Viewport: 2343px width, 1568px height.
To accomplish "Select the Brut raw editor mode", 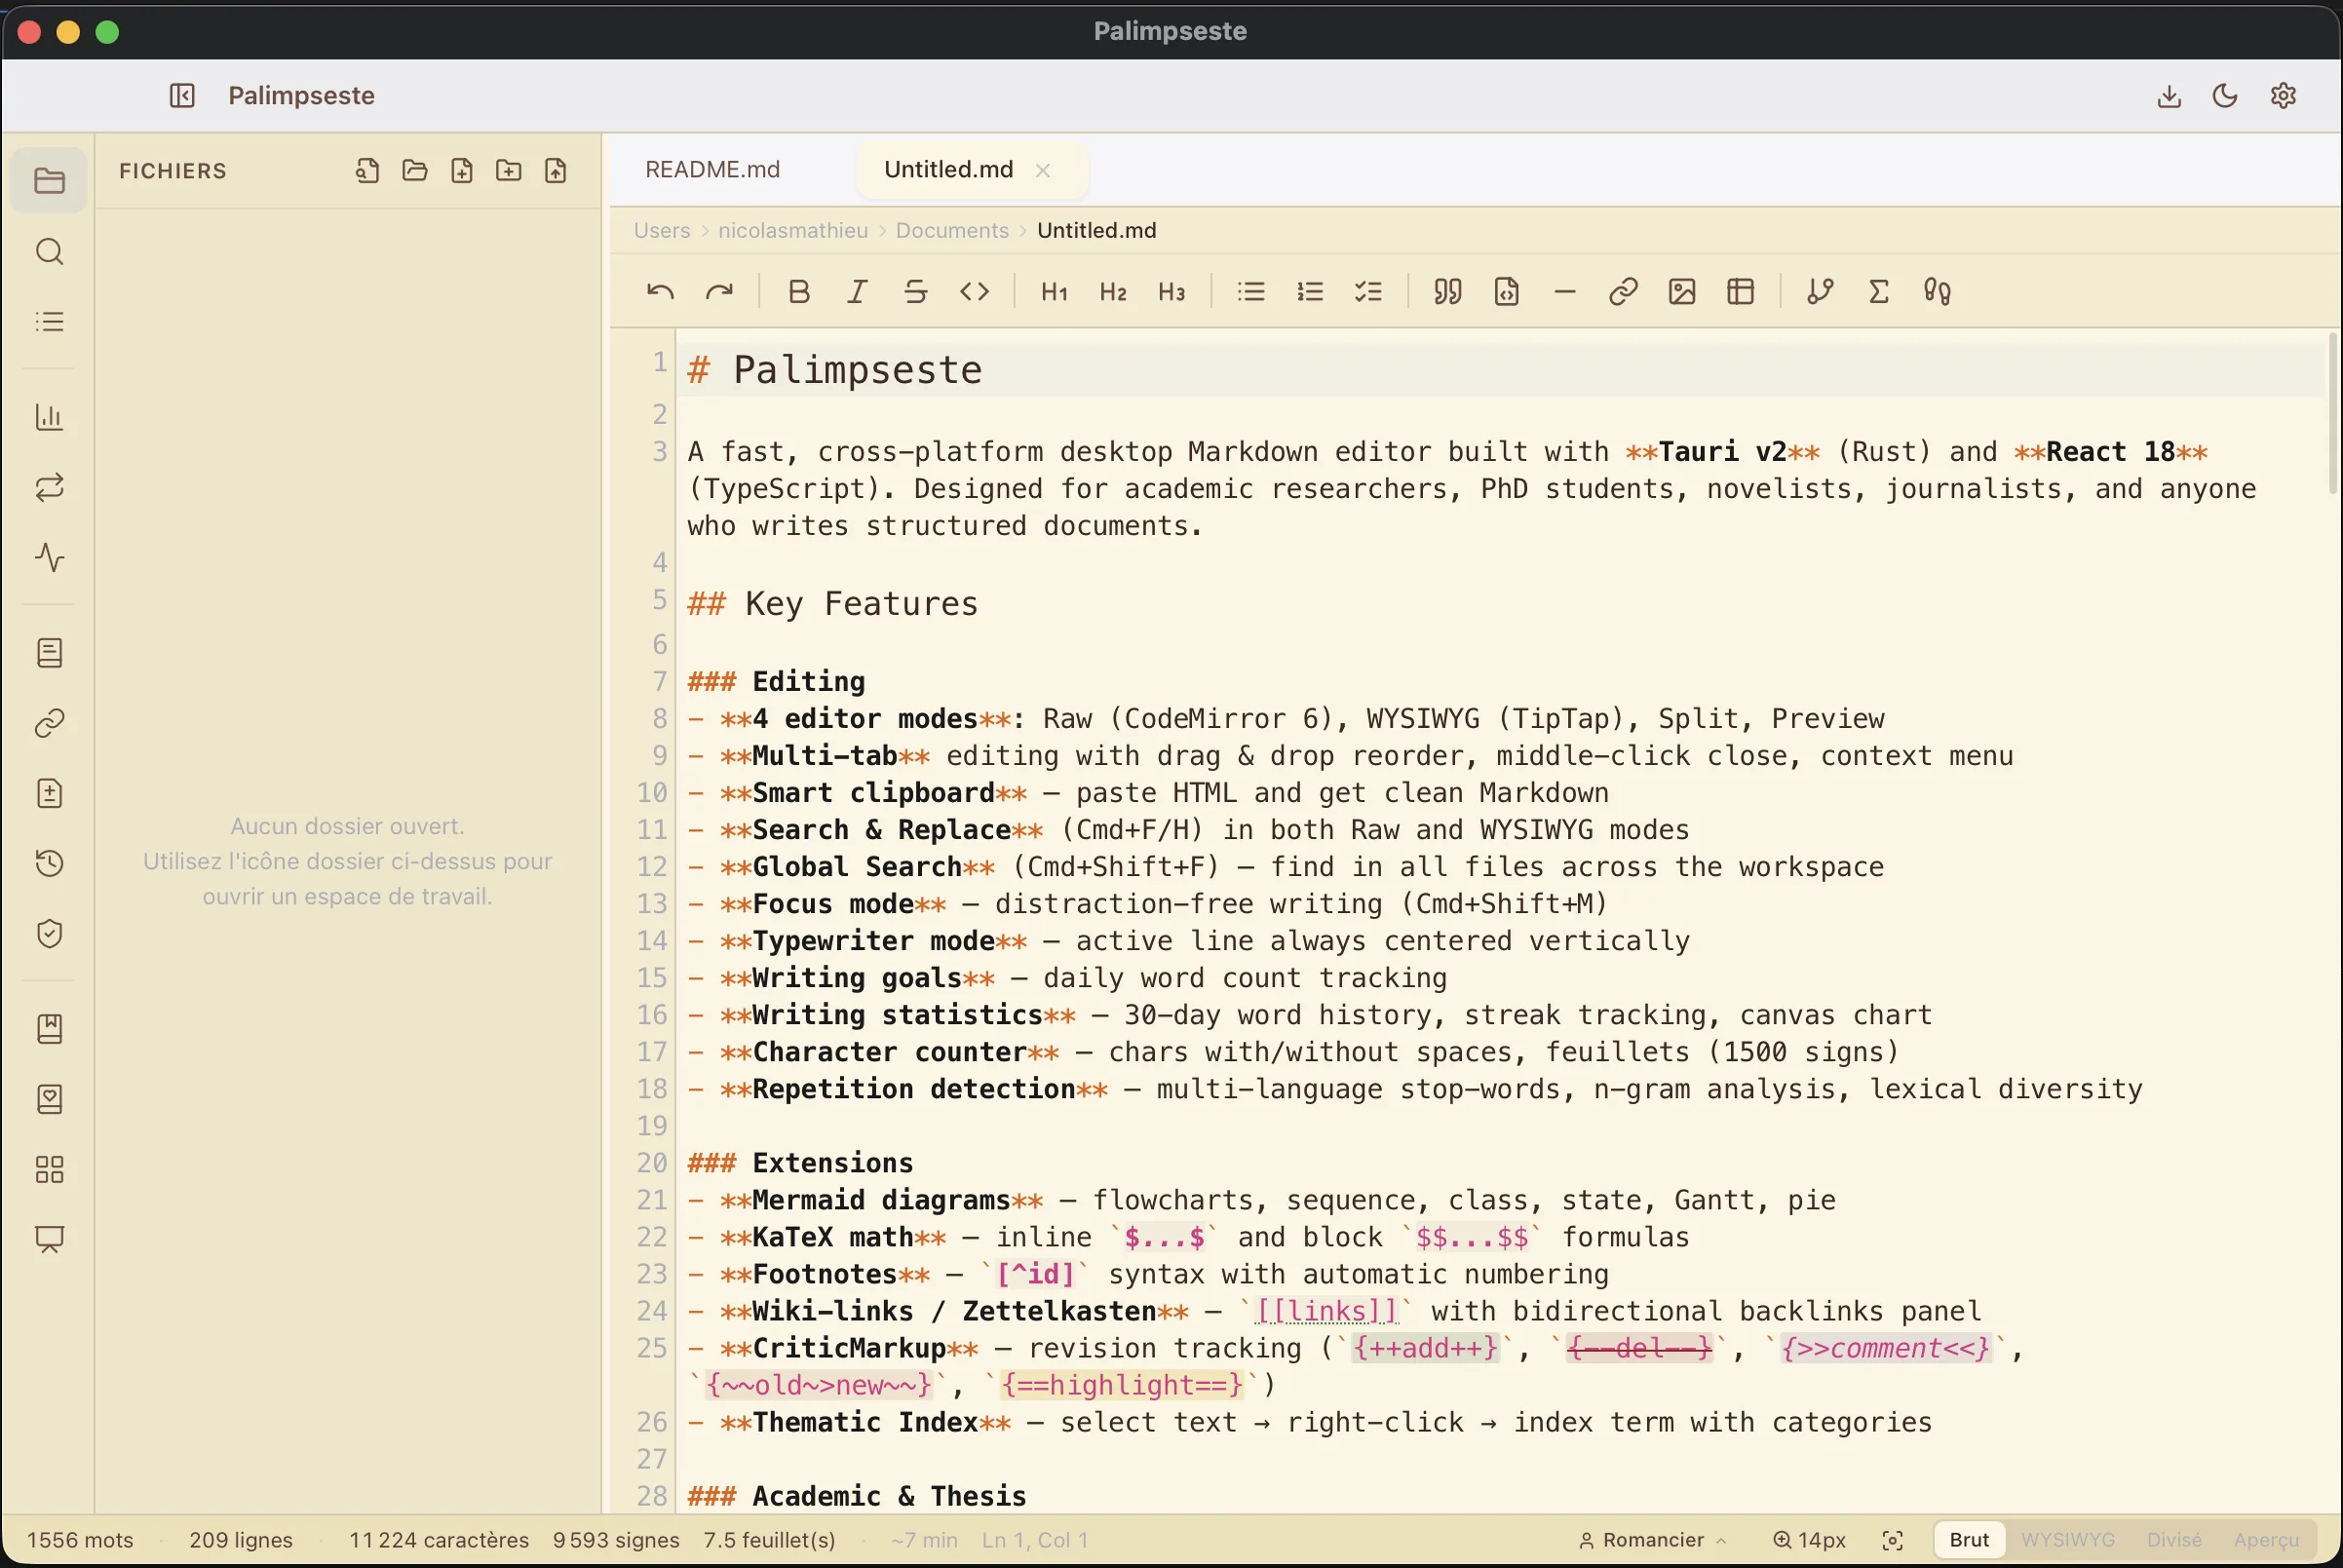I will (x=1969, y=1540).
